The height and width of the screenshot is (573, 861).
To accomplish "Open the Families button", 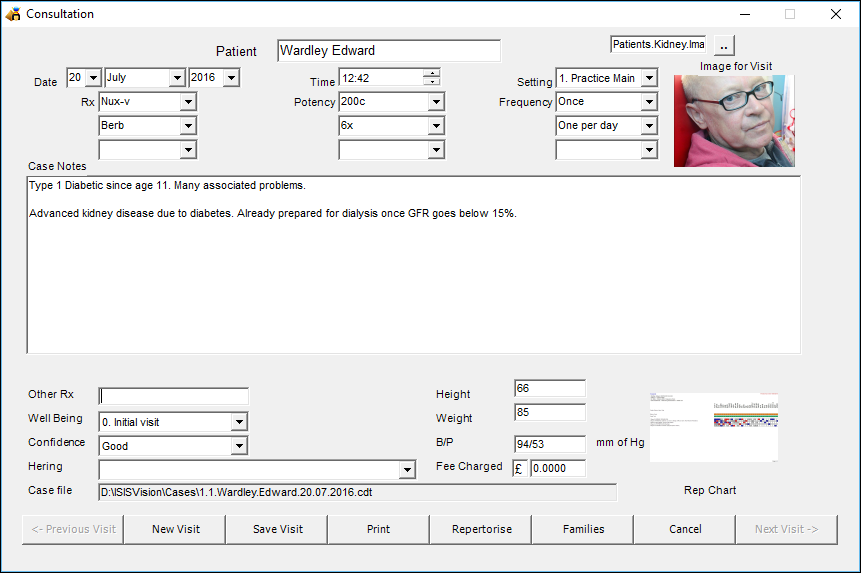I will pos(583,529).
